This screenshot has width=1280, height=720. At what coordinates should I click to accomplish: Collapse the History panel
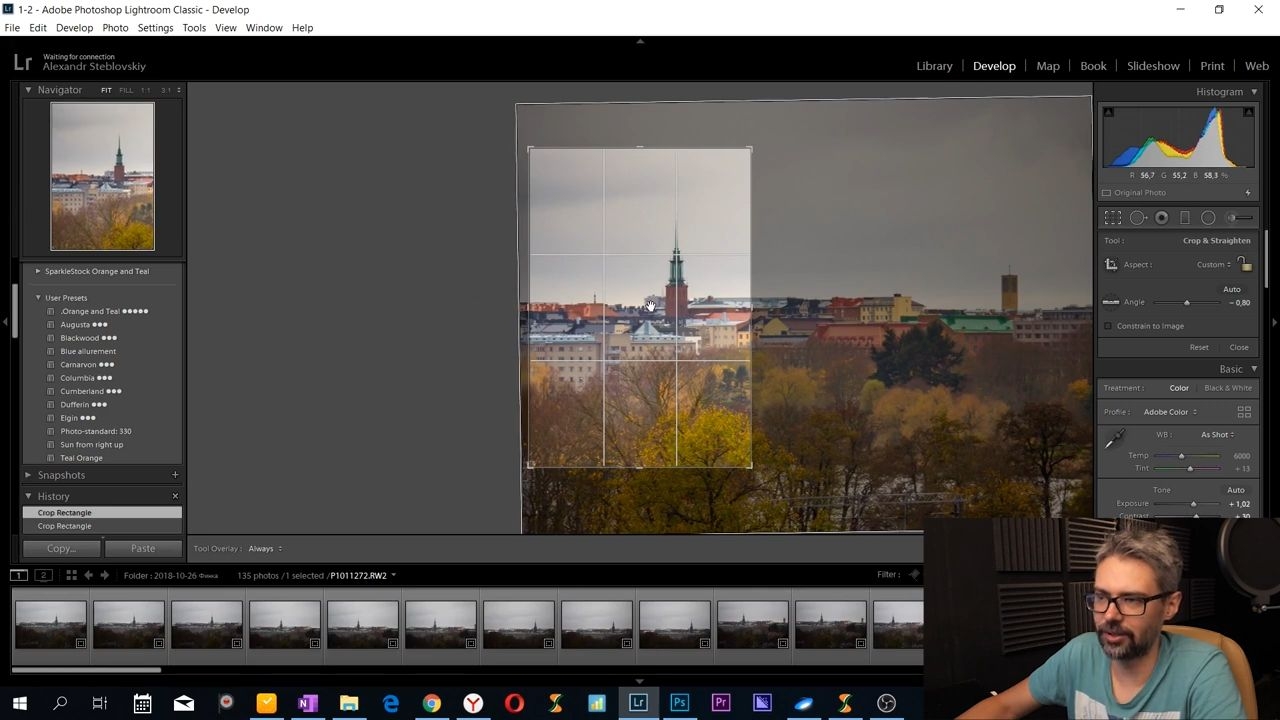(x=28, y=496)
